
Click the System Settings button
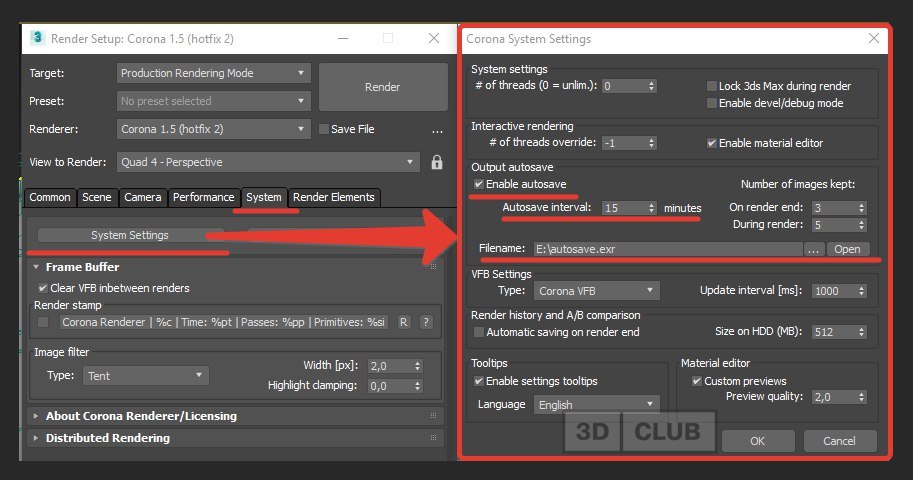130,235
